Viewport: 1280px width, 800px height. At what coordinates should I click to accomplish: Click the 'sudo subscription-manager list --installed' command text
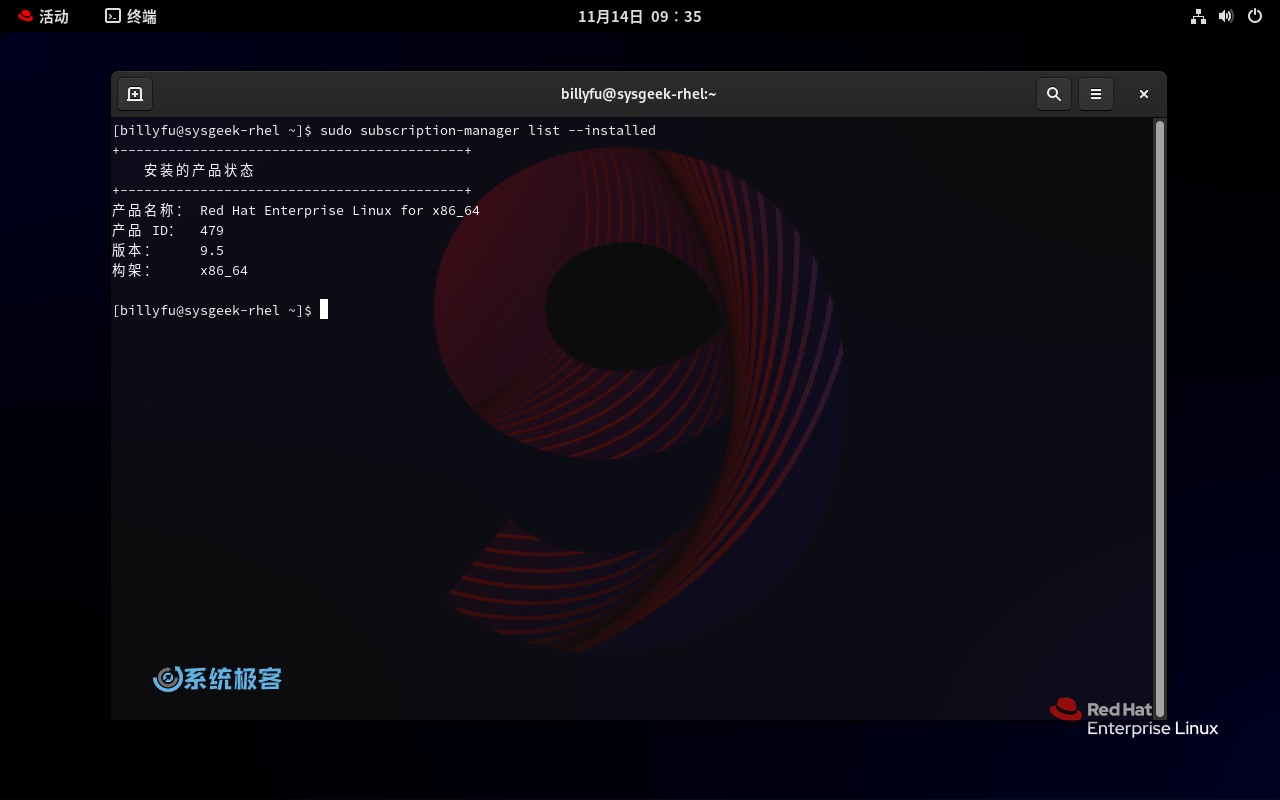488,130
